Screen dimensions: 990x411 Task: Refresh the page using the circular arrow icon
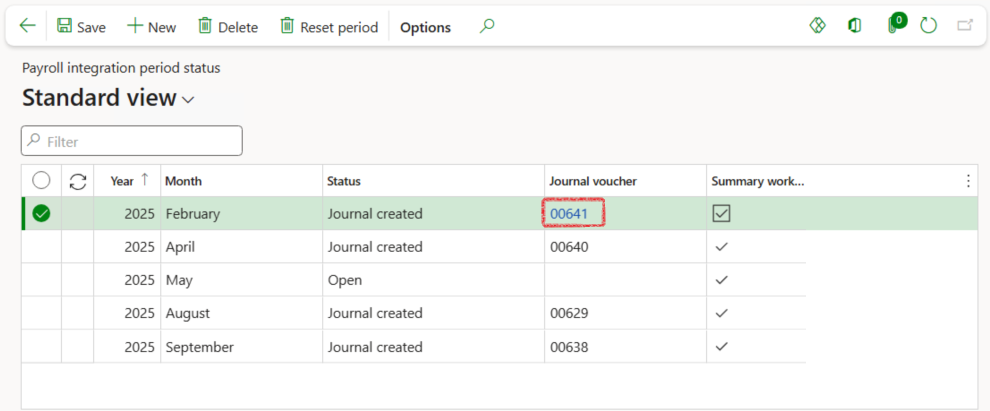click(929, 26)
